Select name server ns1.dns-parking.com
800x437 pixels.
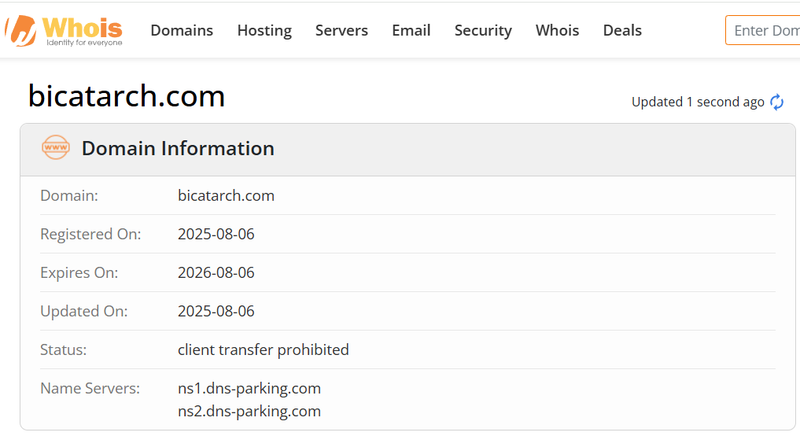[x=249, y=389]
